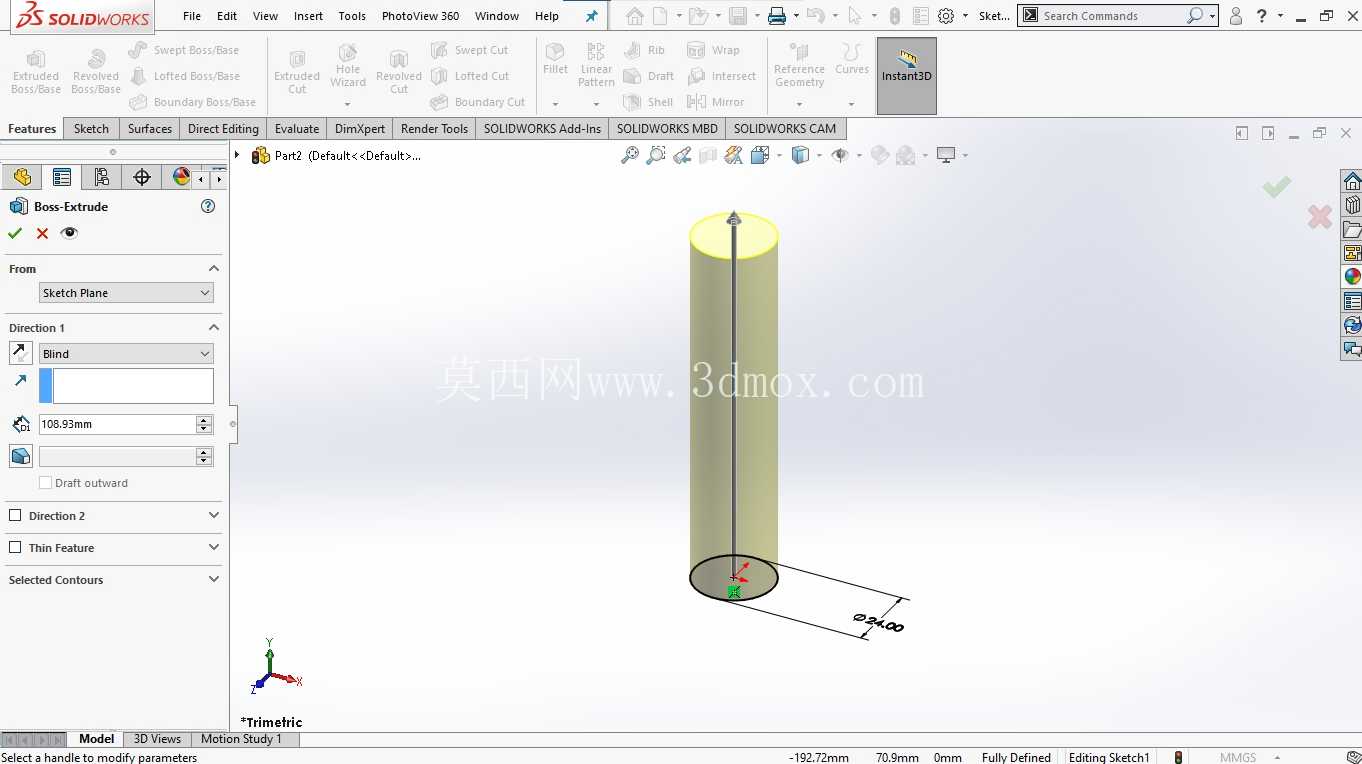Open the 3D Views tab
Image resolution: width=1362 pixels, height=764 pixels.
(x=157, y=739)
